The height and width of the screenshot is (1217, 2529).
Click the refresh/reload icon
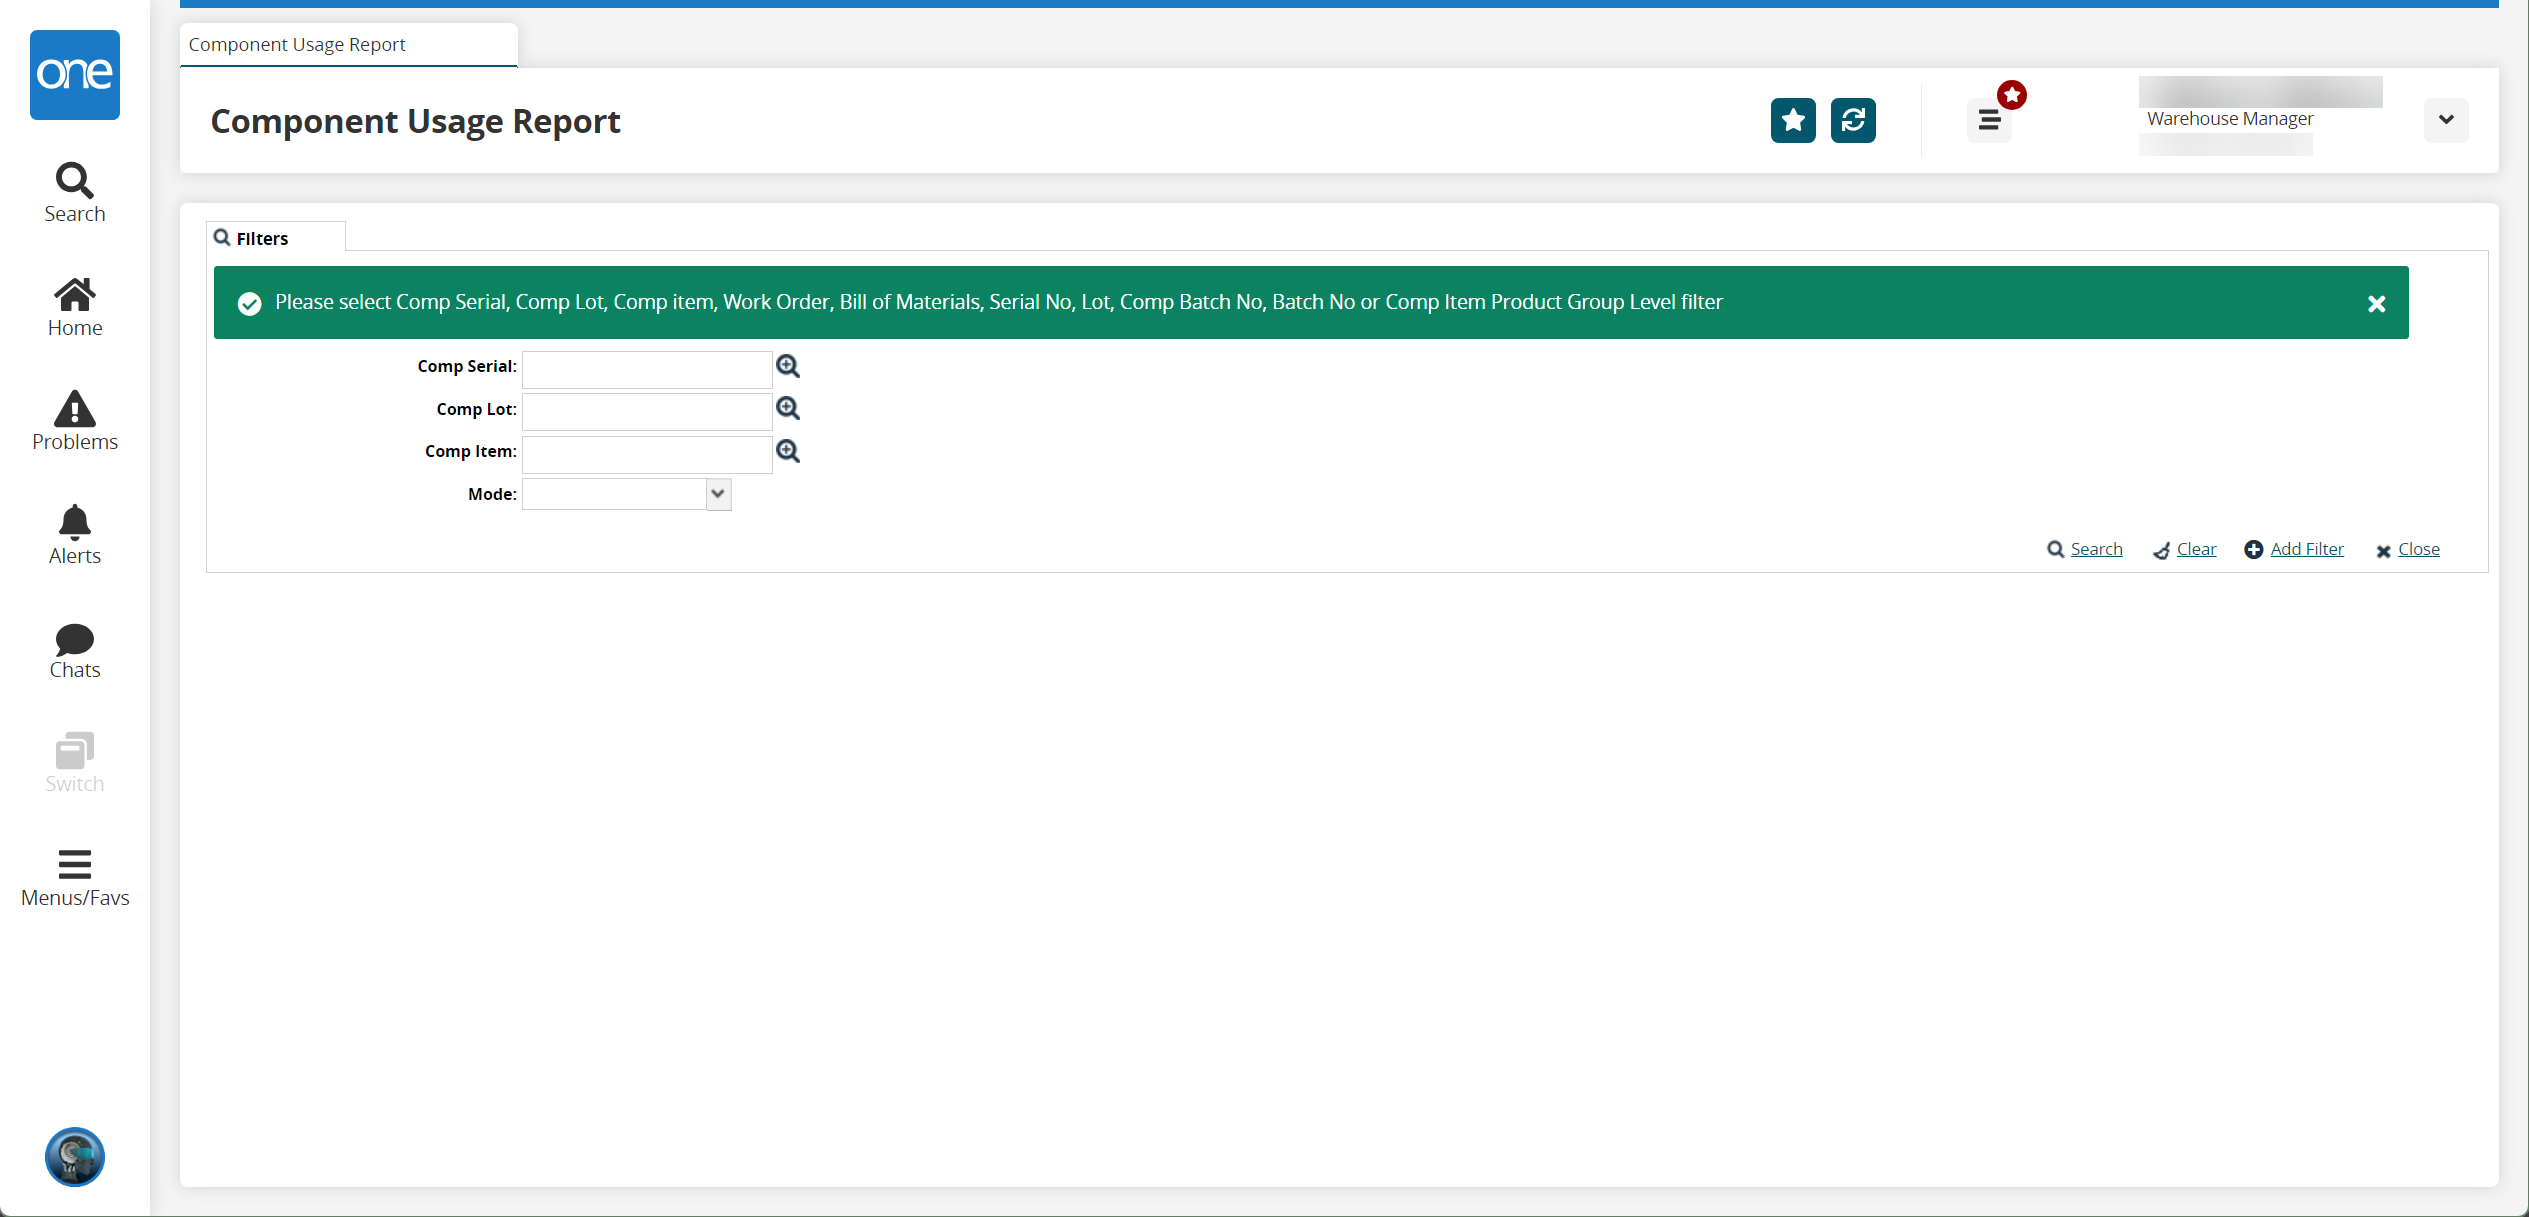(1852, 121)
